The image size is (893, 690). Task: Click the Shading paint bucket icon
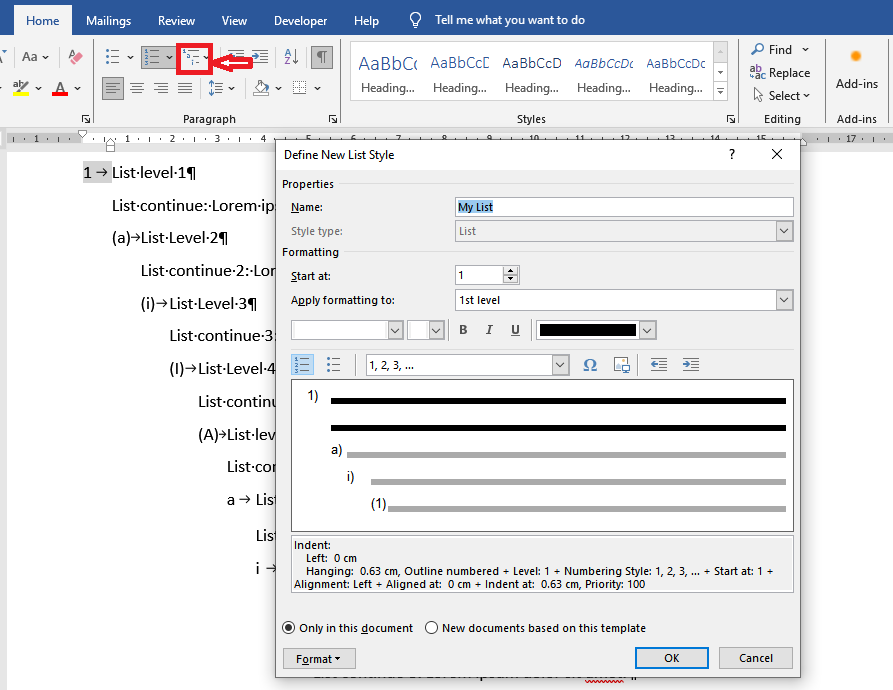click(x=261, y=88)
